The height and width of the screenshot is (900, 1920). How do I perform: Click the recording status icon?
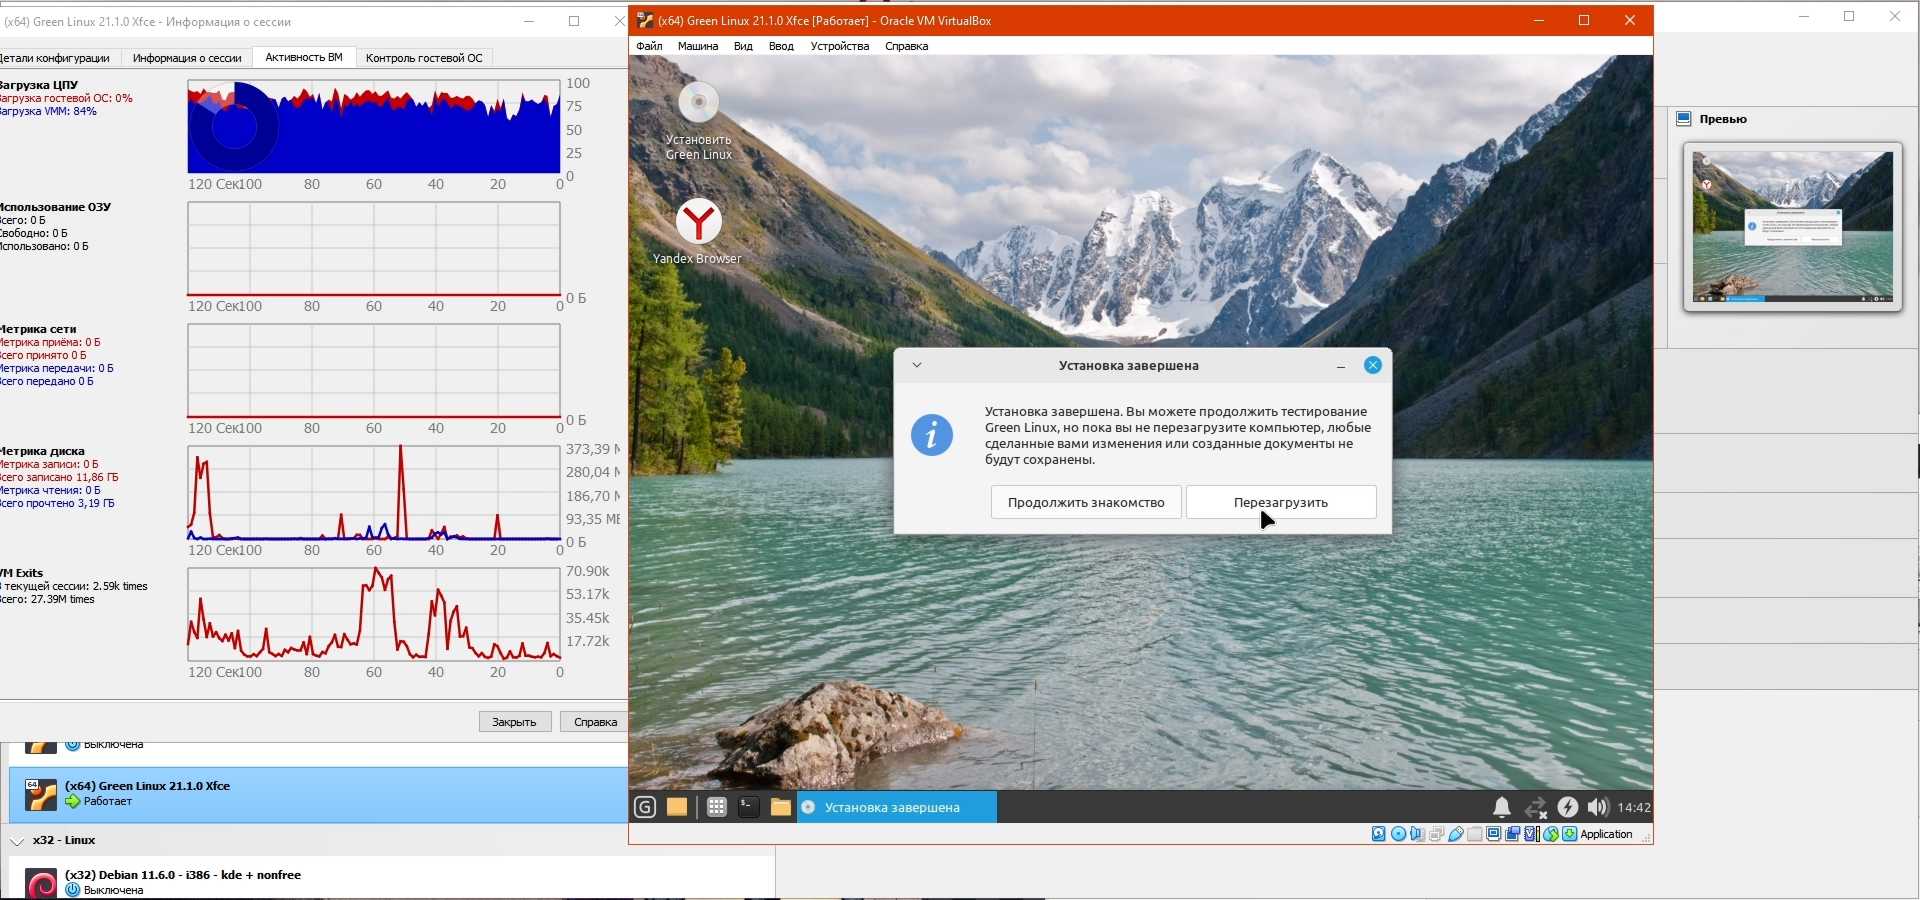(x=1513, y=834)
